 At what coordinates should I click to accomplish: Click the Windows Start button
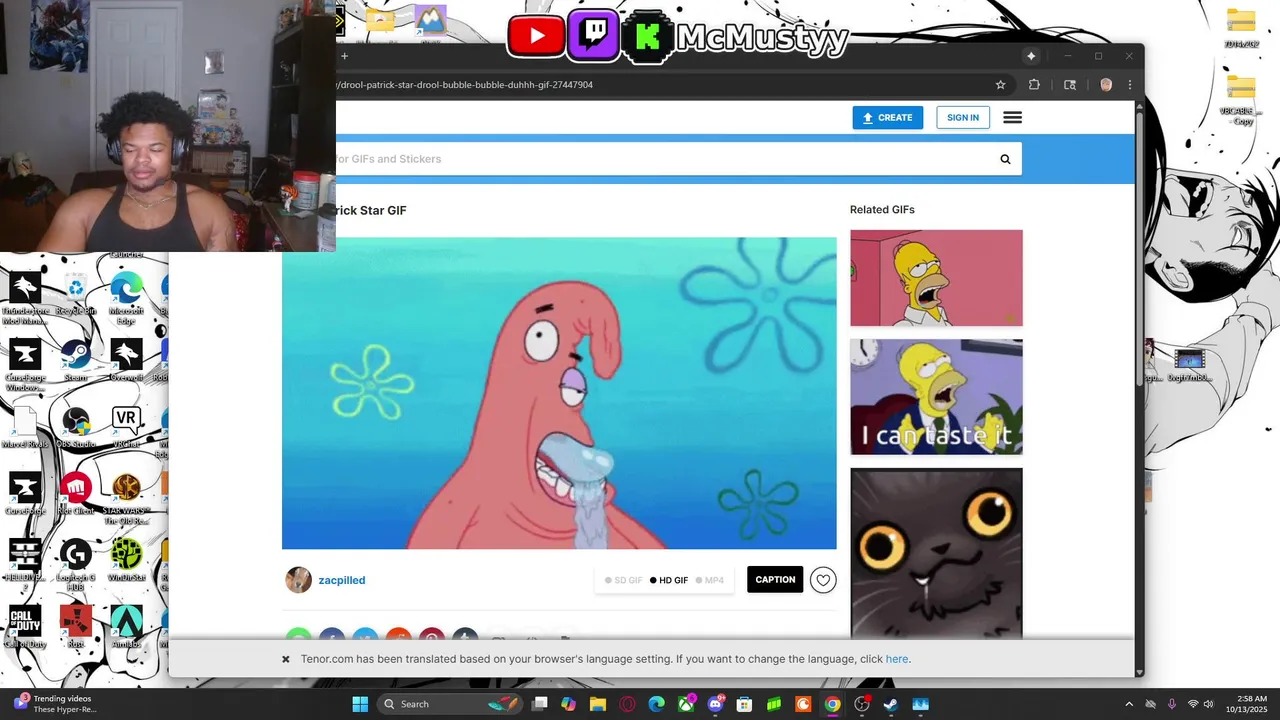pos(360,704)
